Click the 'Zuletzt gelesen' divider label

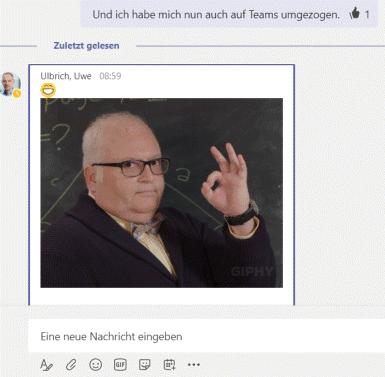tap(86, 46)
